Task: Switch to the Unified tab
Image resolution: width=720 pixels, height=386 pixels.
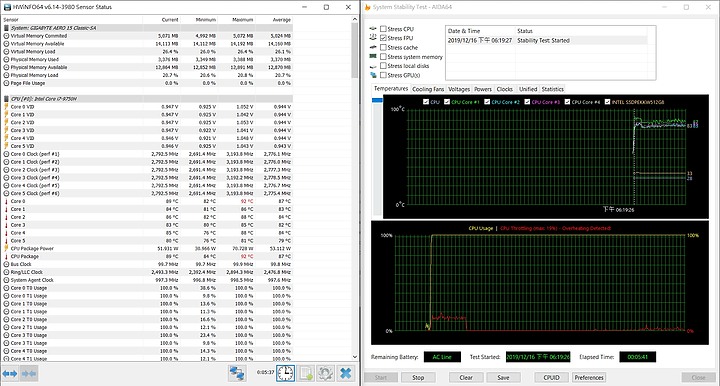Action: [x=528, y=89]
